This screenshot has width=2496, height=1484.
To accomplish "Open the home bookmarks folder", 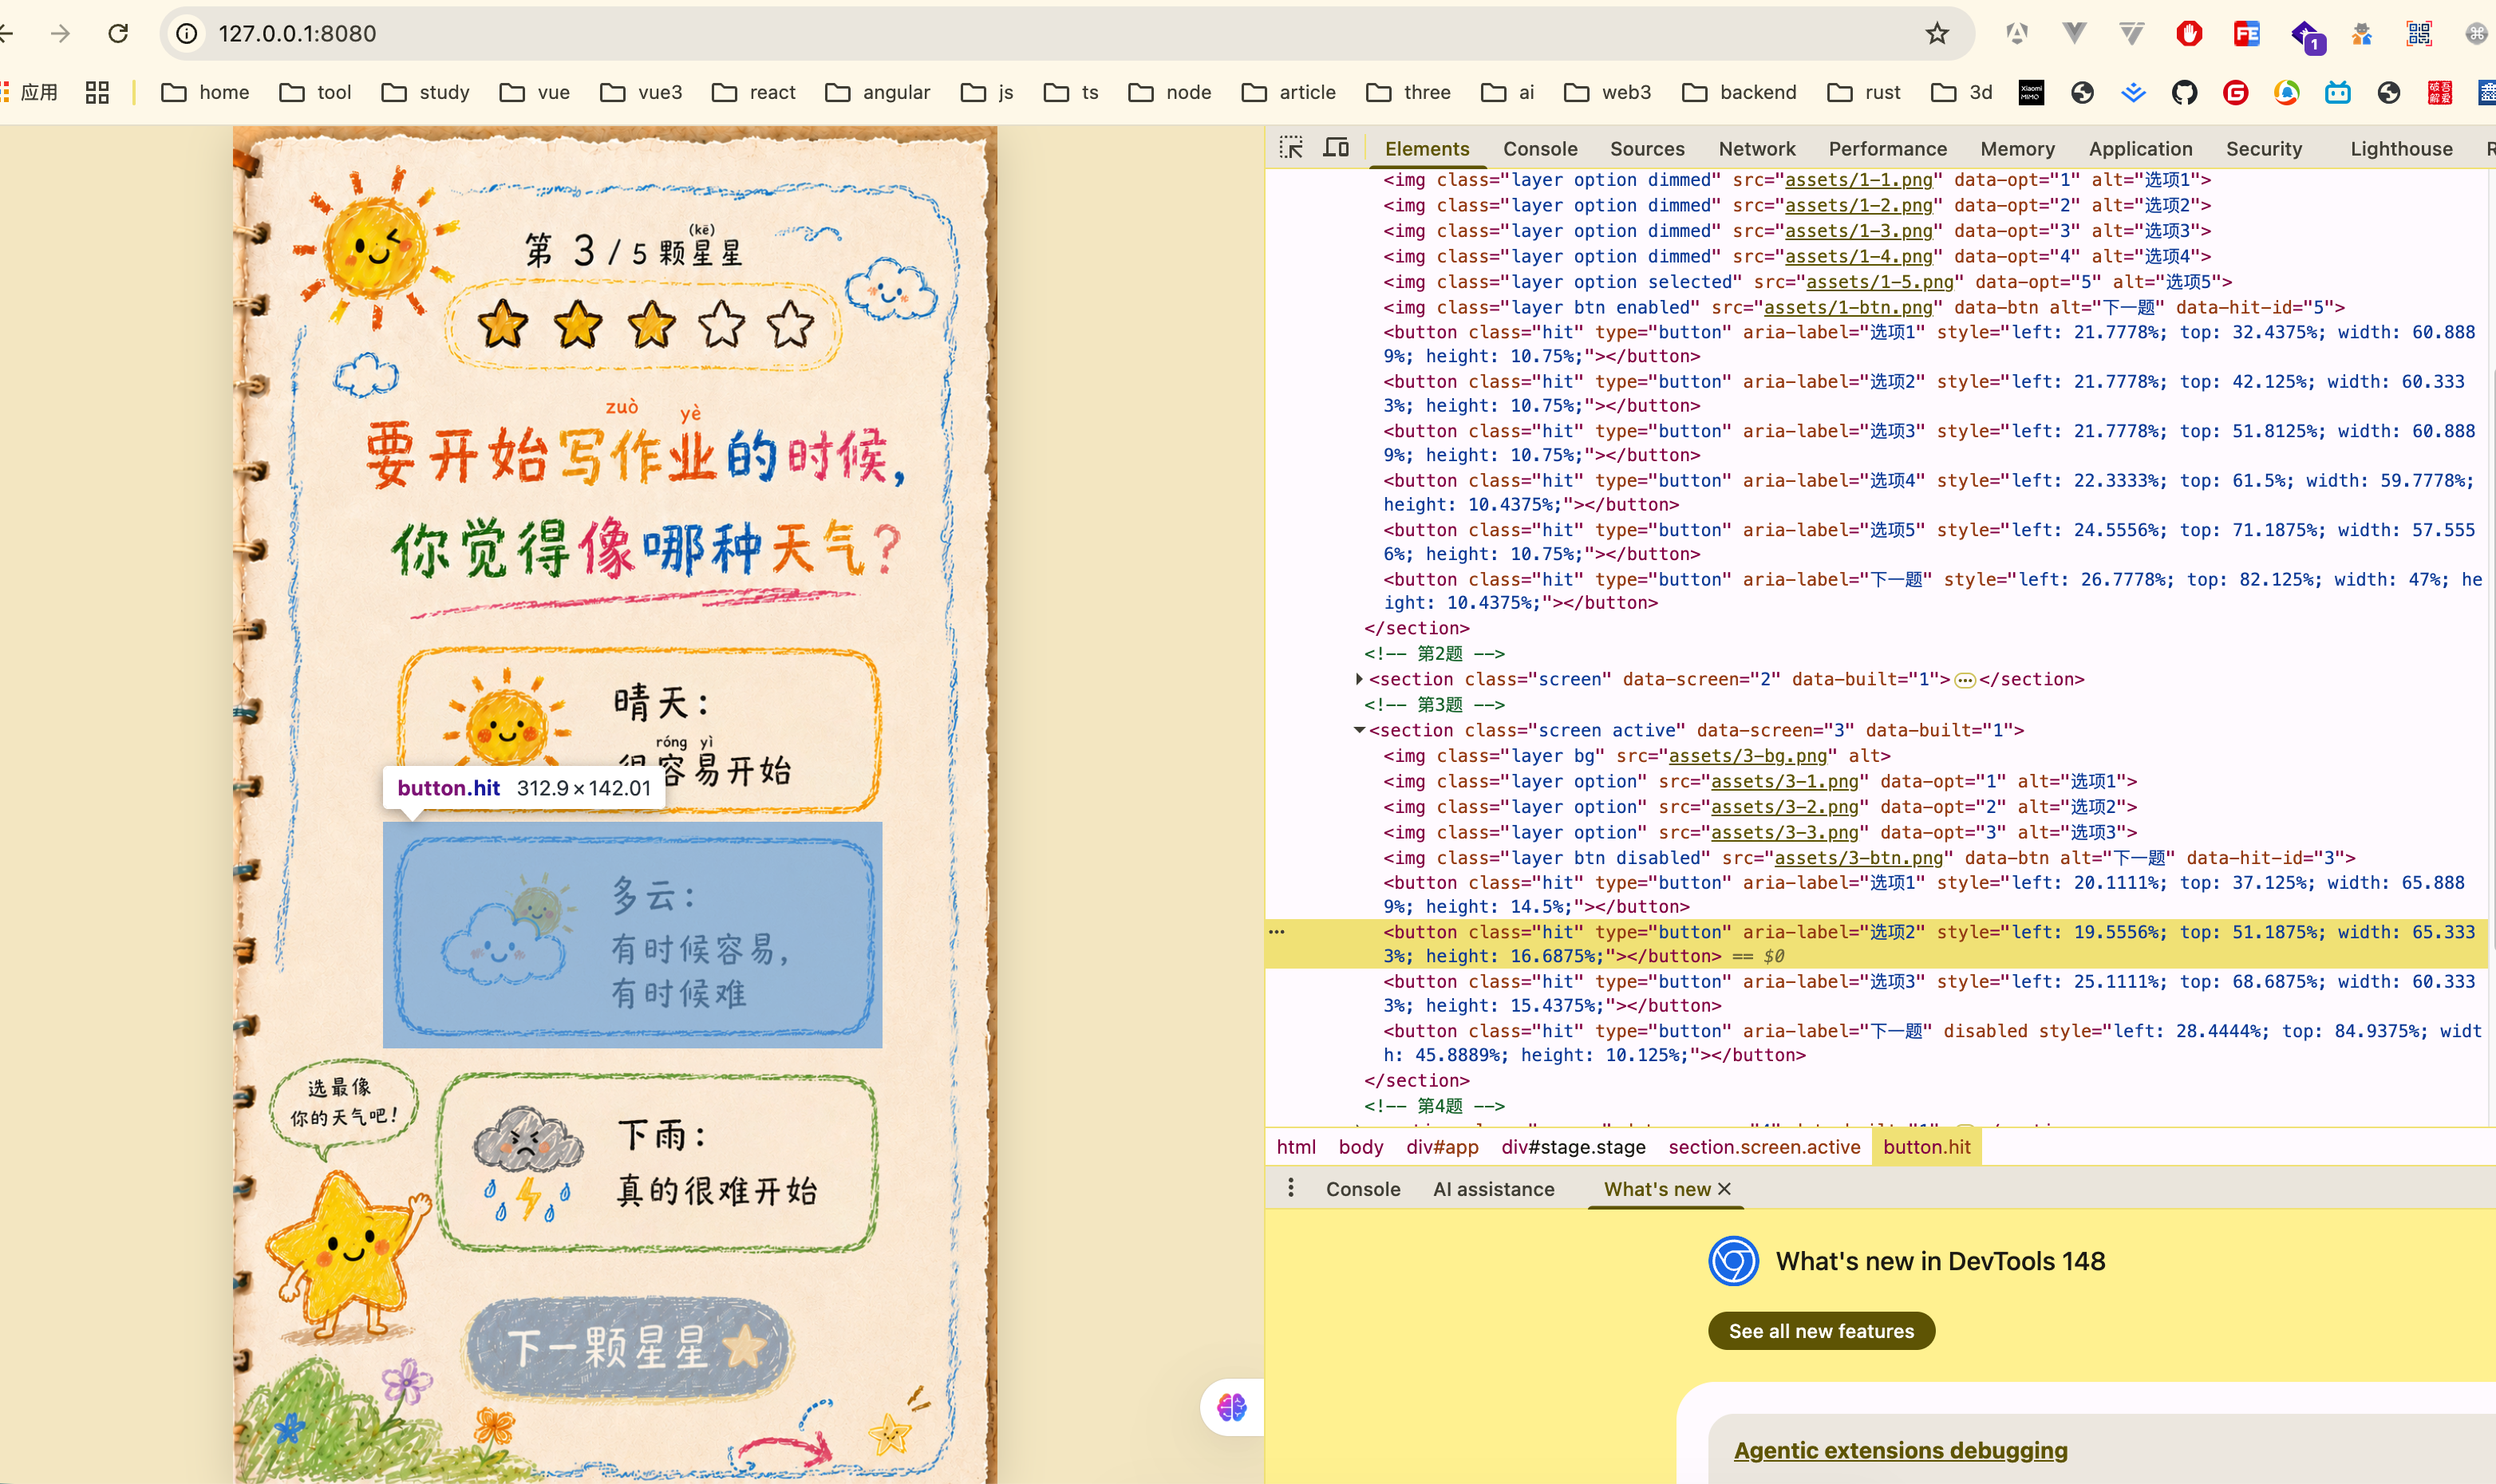I will click(205, 93).
